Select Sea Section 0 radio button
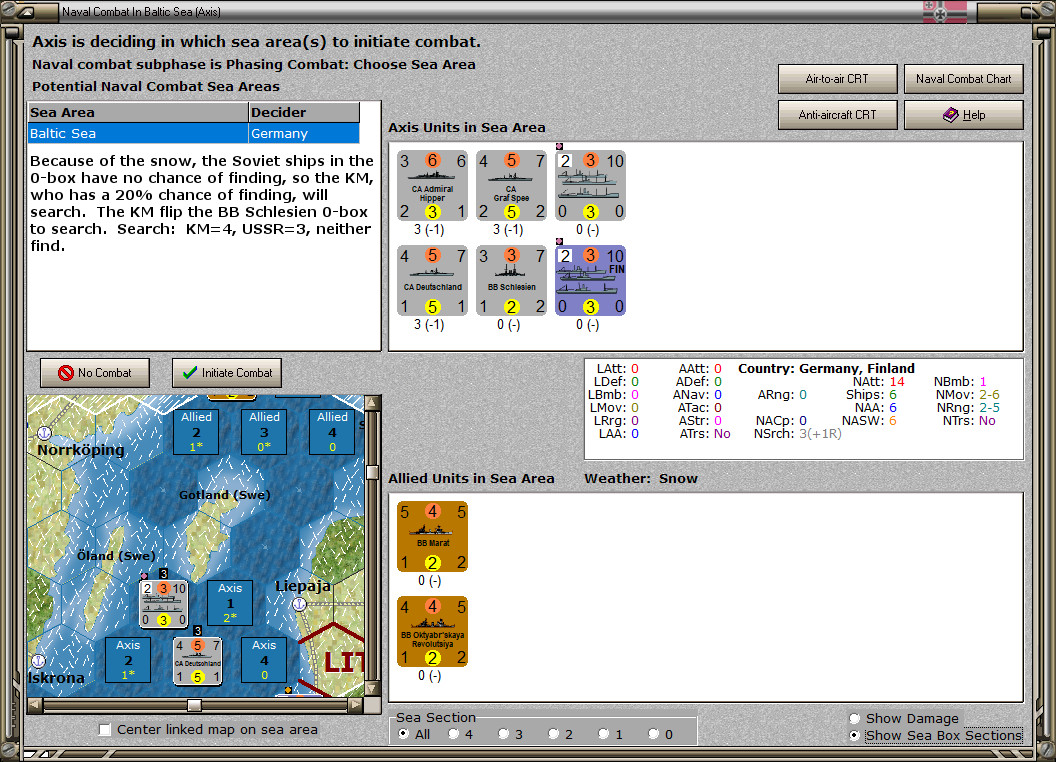1056x762 pixels. pos(653,734)
